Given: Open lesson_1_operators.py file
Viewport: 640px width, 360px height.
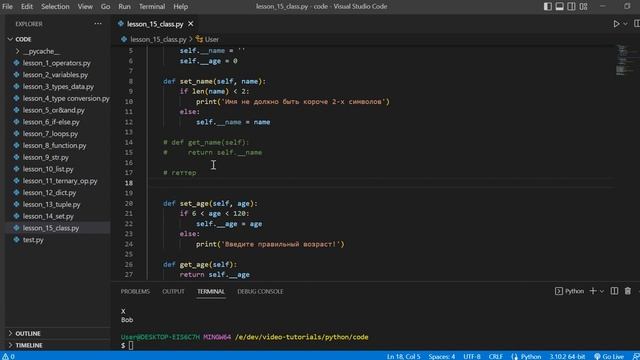Looking at the screenshot, I should (57, 63).
